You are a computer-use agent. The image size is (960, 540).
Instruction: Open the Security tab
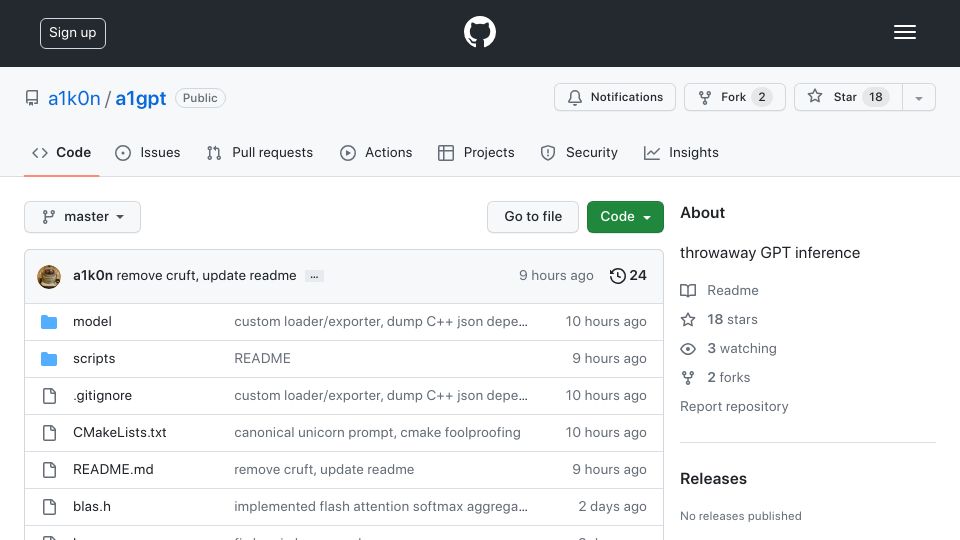pyautogui.click(x=579, y=152)
